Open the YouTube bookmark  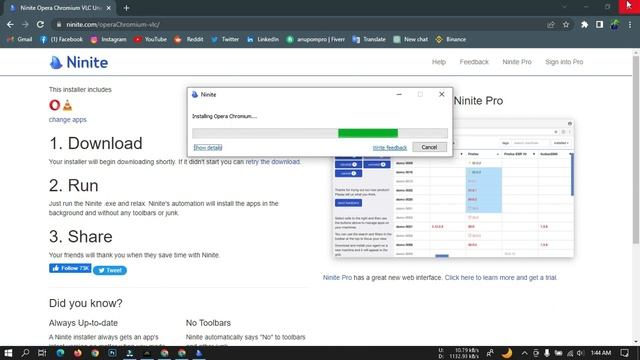150,40
